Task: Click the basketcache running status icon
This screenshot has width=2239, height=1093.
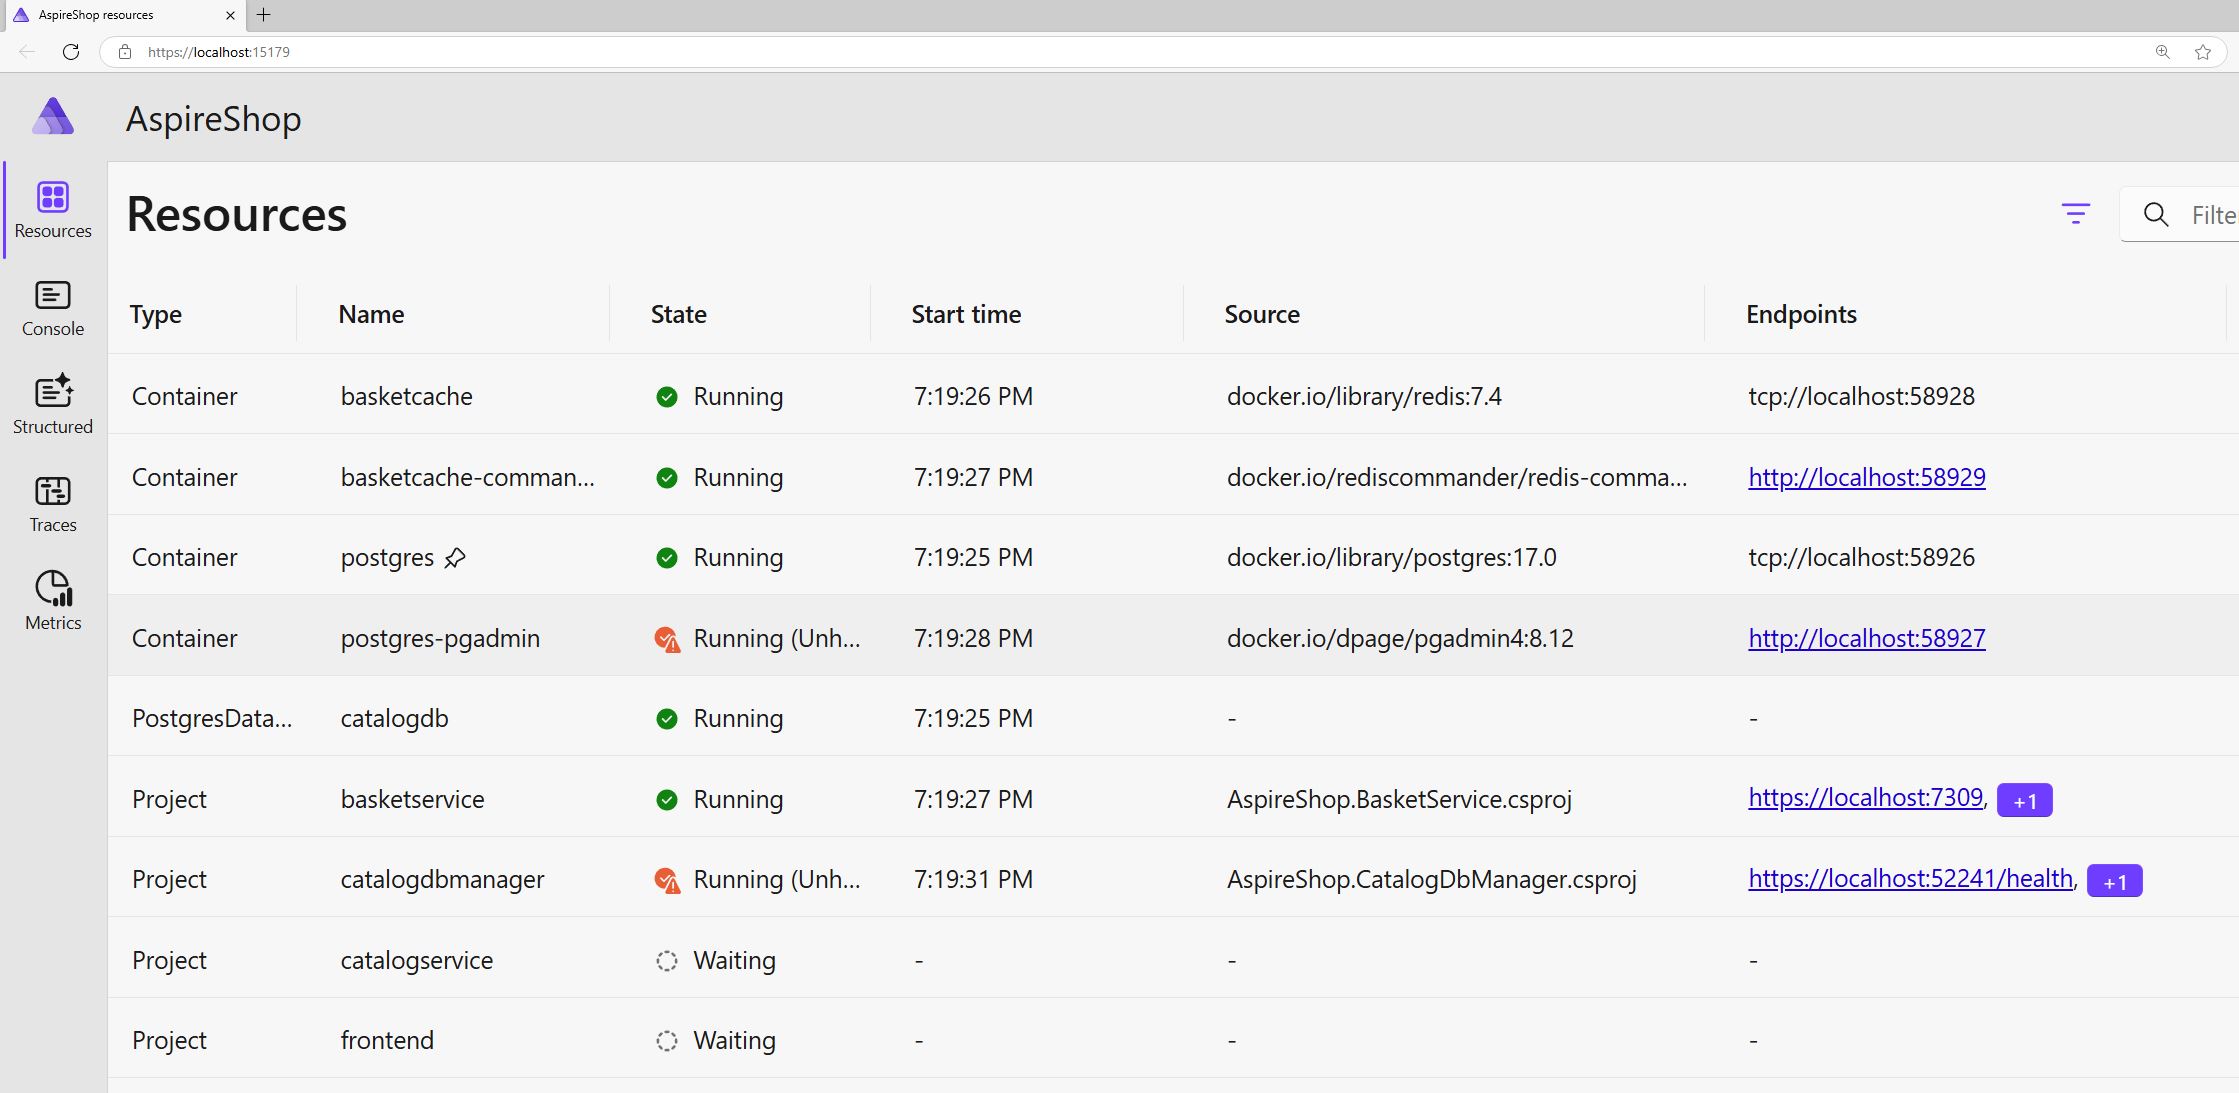Action: (x=667, y=397)
